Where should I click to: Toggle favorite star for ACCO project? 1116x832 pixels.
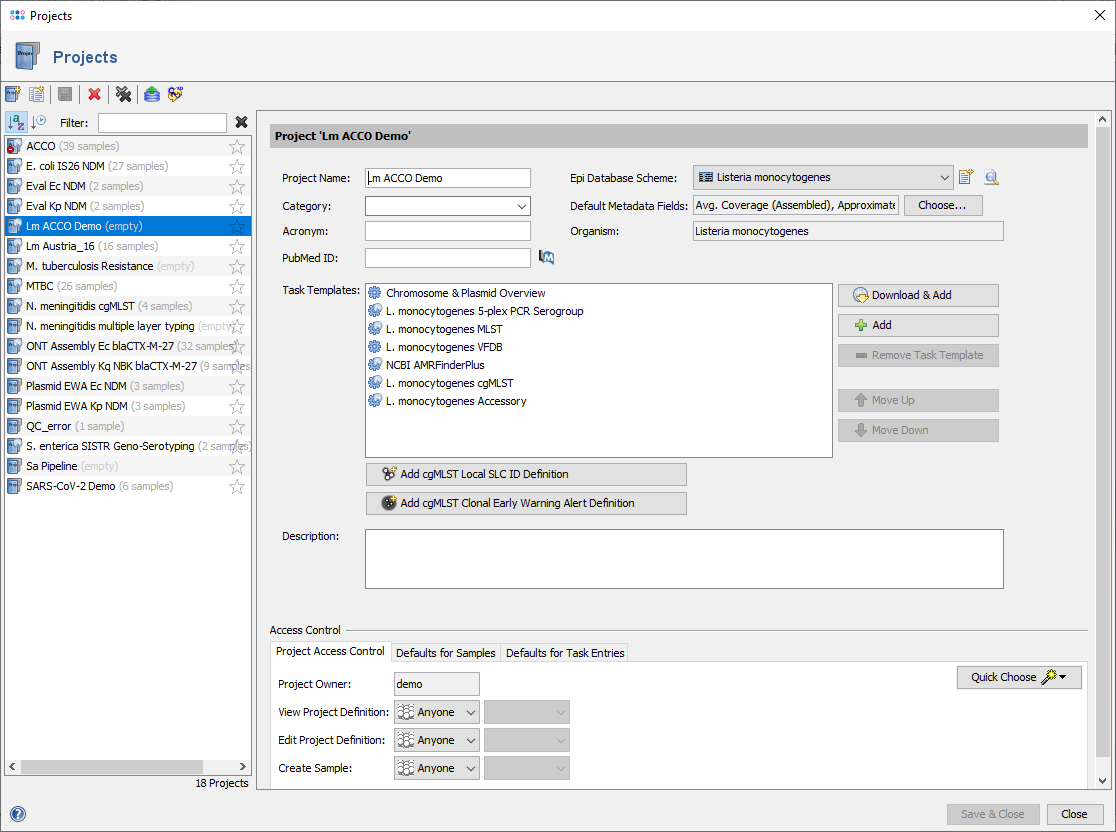pyautogui.click(x=237, y=146)
